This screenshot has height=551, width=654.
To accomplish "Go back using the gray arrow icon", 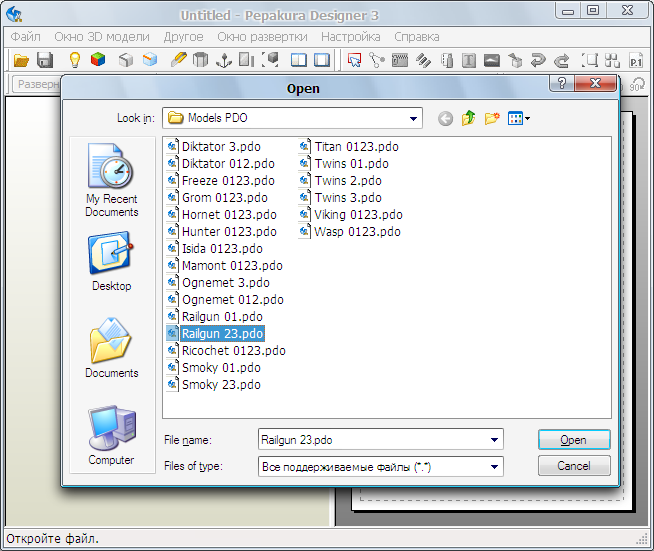I will pyautogui.click(x=445, y=119).
